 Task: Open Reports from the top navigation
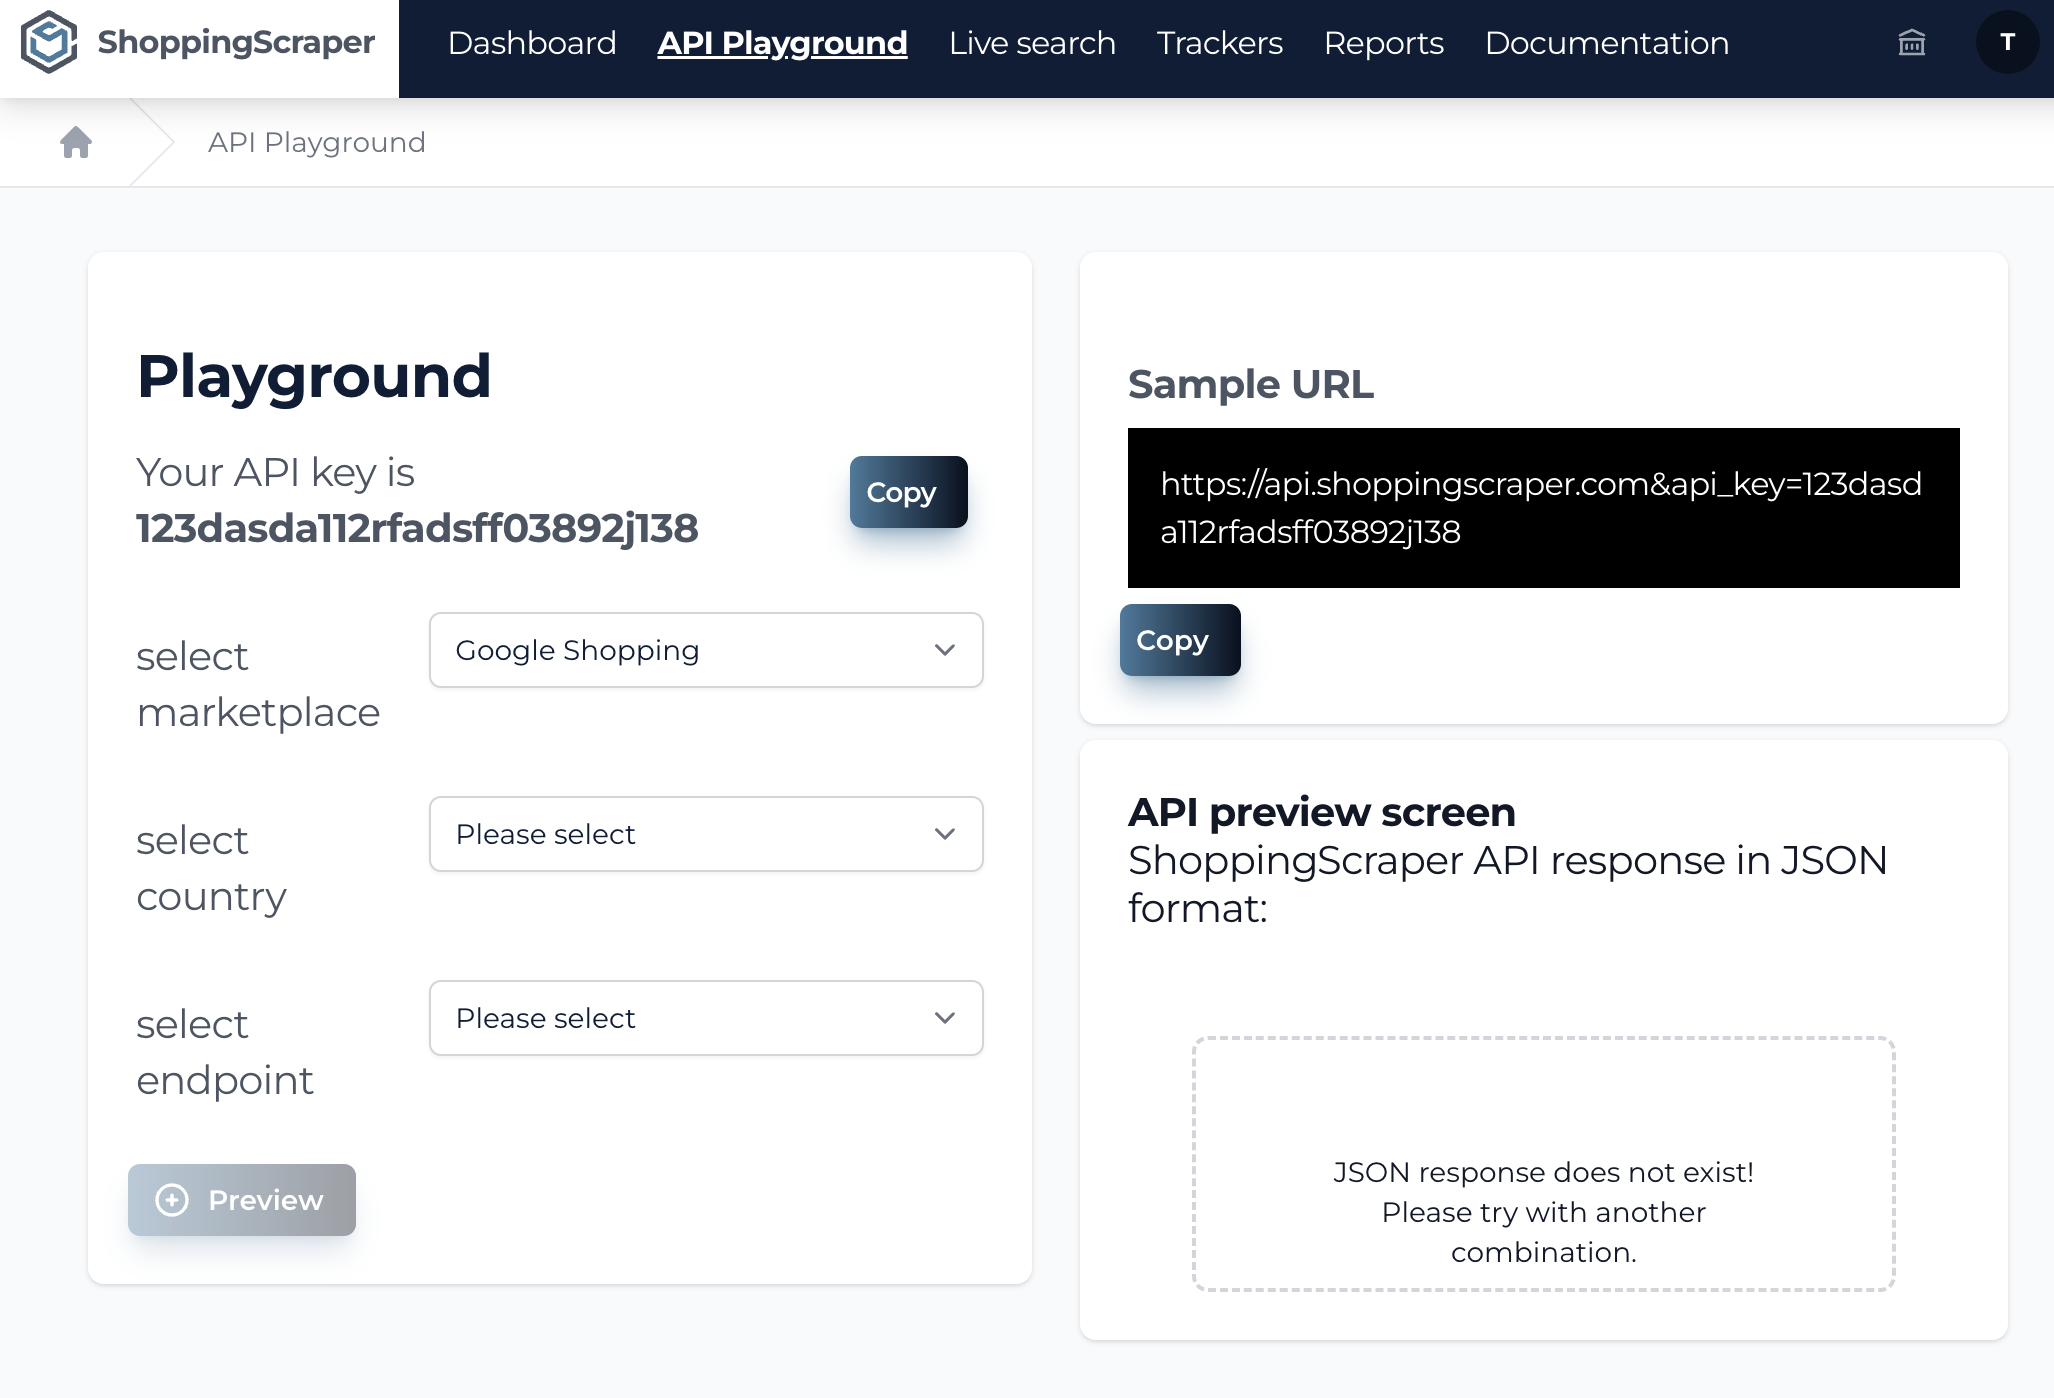pyautogui.click(x=1383, y=43)
